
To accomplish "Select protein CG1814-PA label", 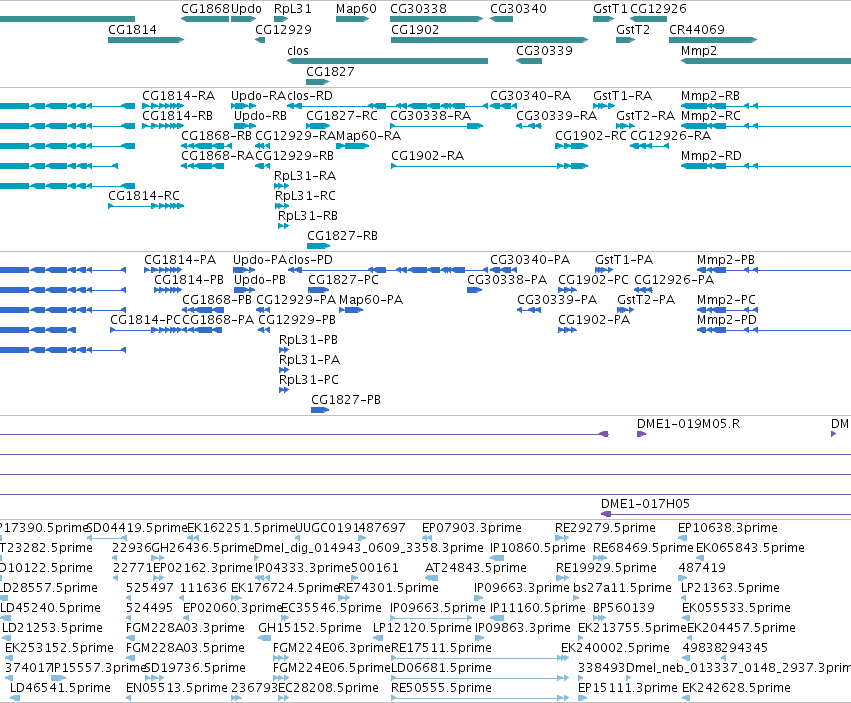I will pyautogui.click(x=180, y=260).
